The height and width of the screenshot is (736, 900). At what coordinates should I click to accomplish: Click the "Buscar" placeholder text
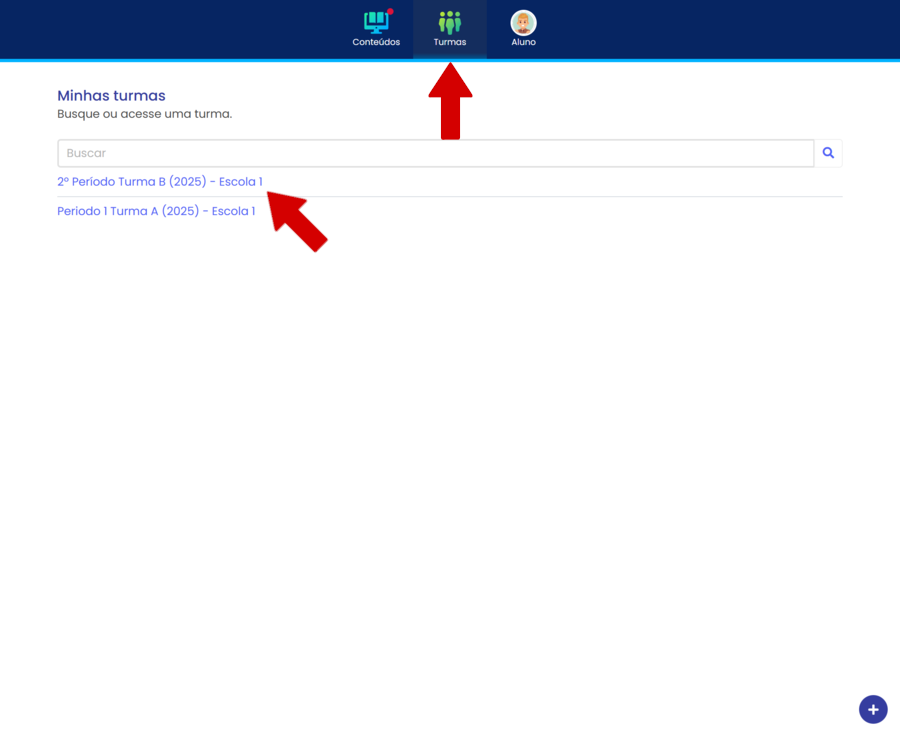[x=86, y=153]
